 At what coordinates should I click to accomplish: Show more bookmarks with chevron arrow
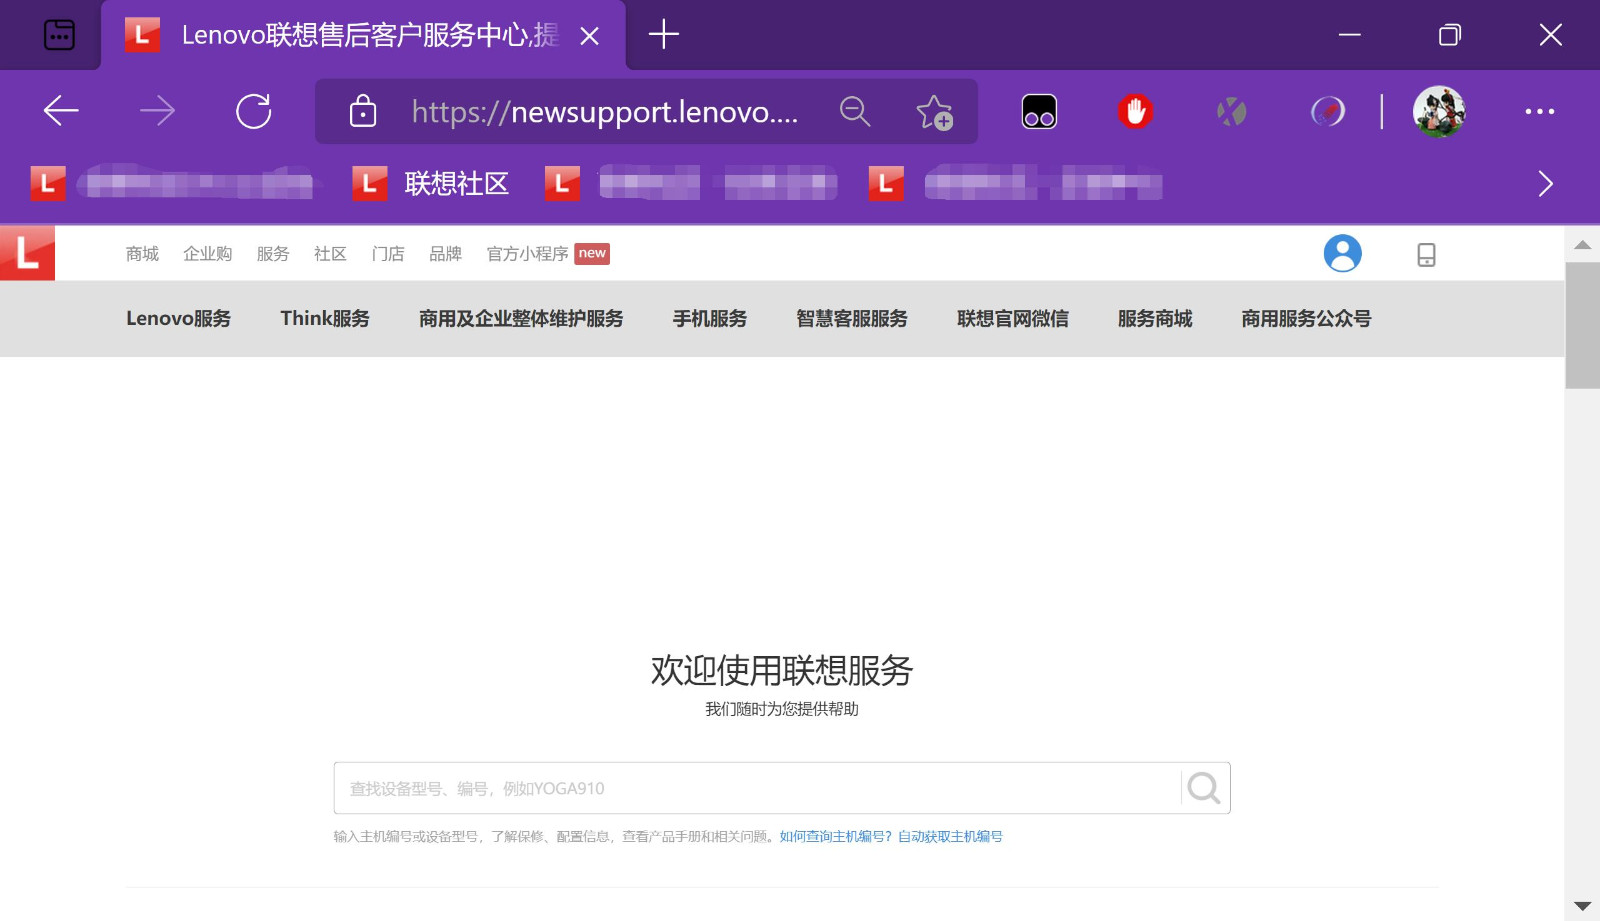(1545, 184)
